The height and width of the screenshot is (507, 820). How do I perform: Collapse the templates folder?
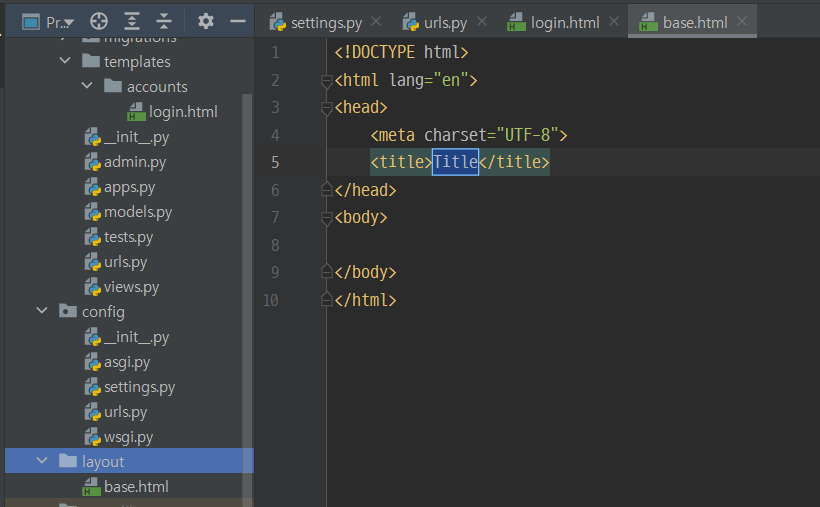pyautogui.click(x=65, y=61)
